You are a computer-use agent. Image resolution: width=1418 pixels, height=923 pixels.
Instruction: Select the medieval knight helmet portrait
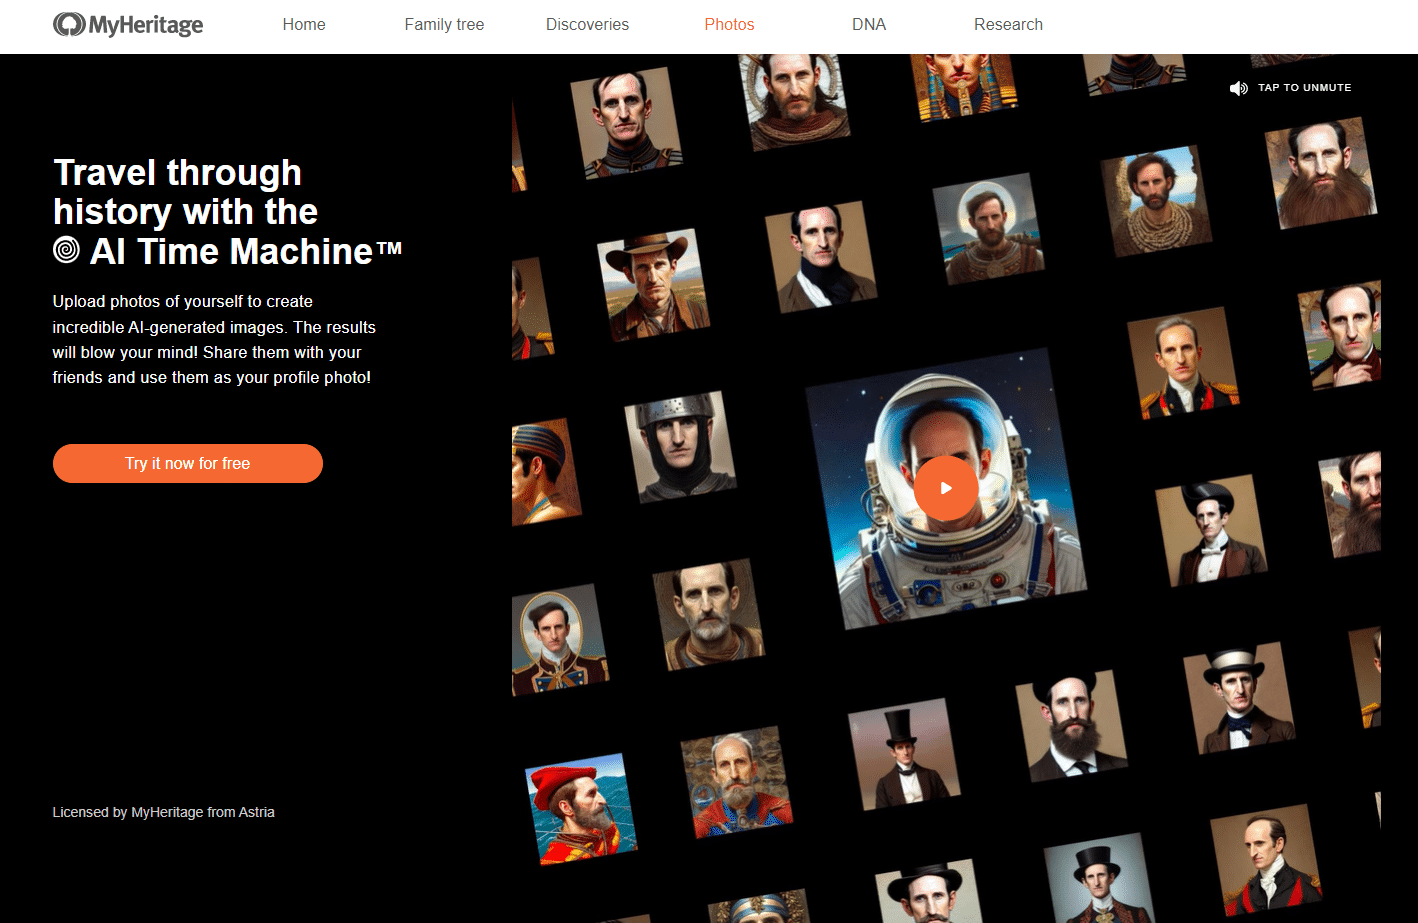[680, 446]
